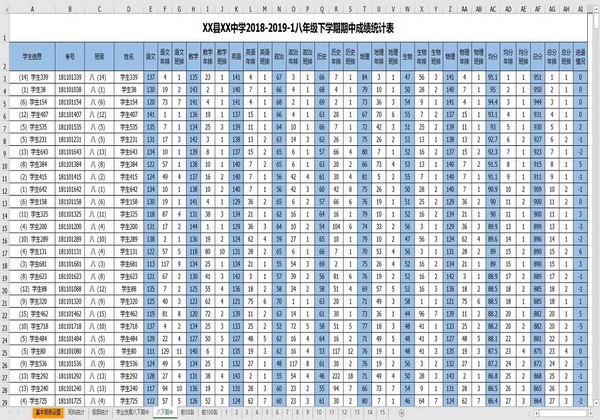Click the 政治 score header cell
The width and height of the screenshot is (600, 420).
[x=279, y=57]
